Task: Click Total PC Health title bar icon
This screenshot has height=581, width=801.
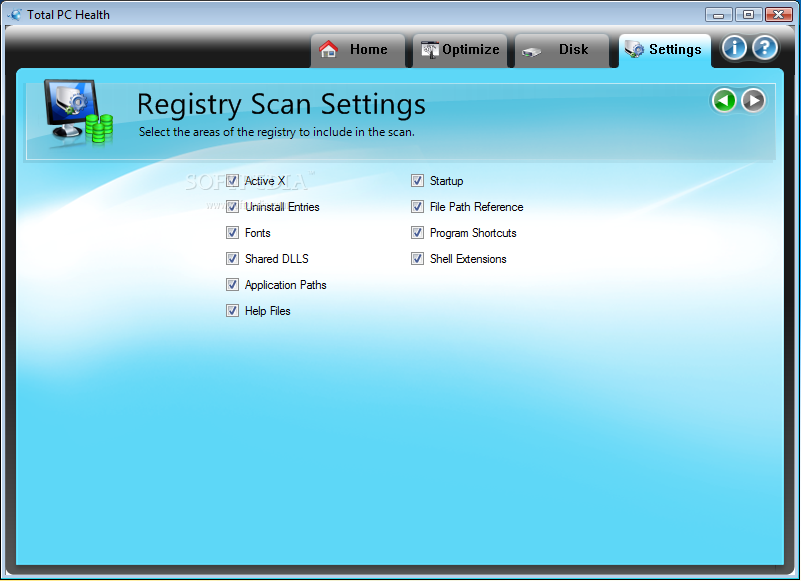Action: click(x=16, y=14)
